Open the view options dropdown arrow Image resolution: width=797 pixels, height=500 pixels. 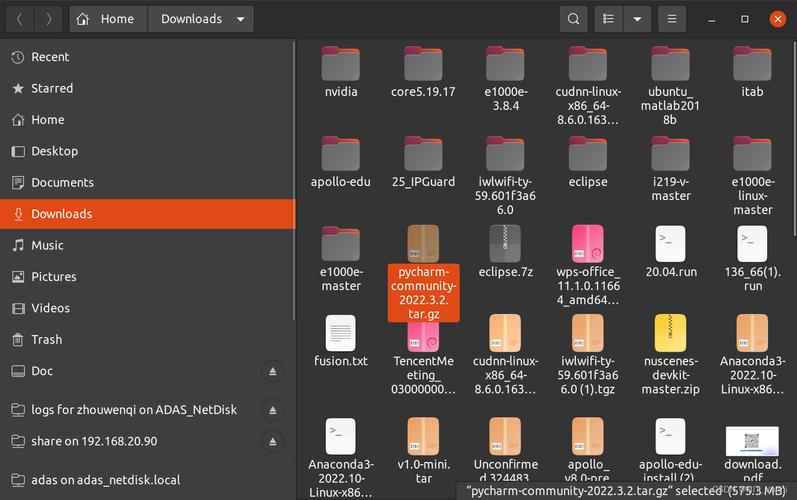tap(637, 19)
